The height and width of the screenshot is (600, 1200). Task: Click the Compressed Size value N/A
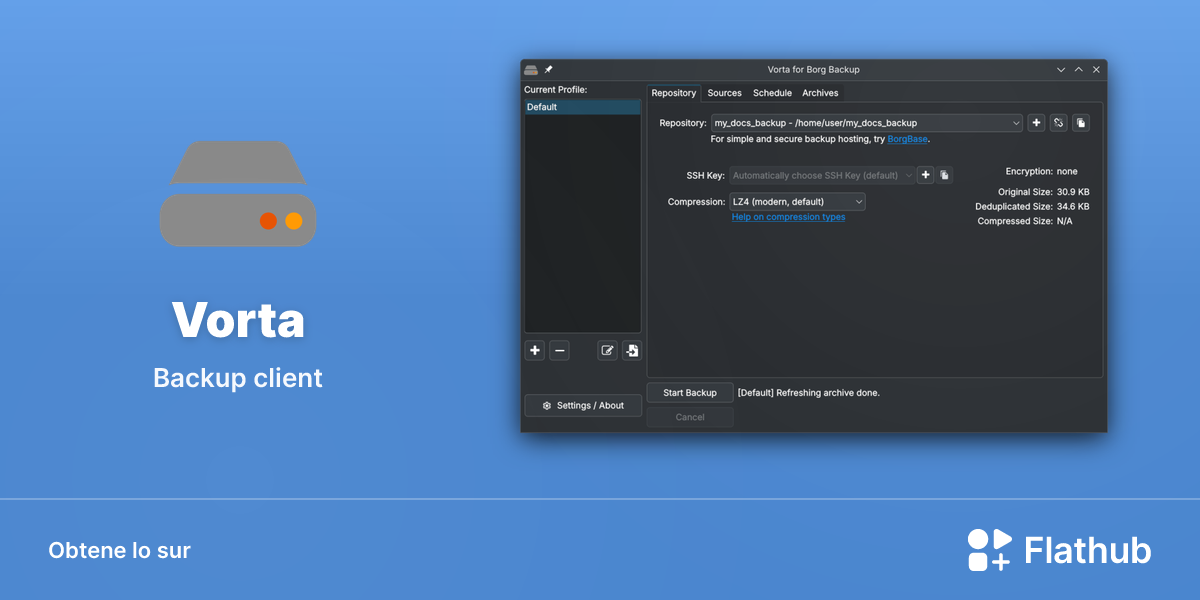[x=1065, y=222]
